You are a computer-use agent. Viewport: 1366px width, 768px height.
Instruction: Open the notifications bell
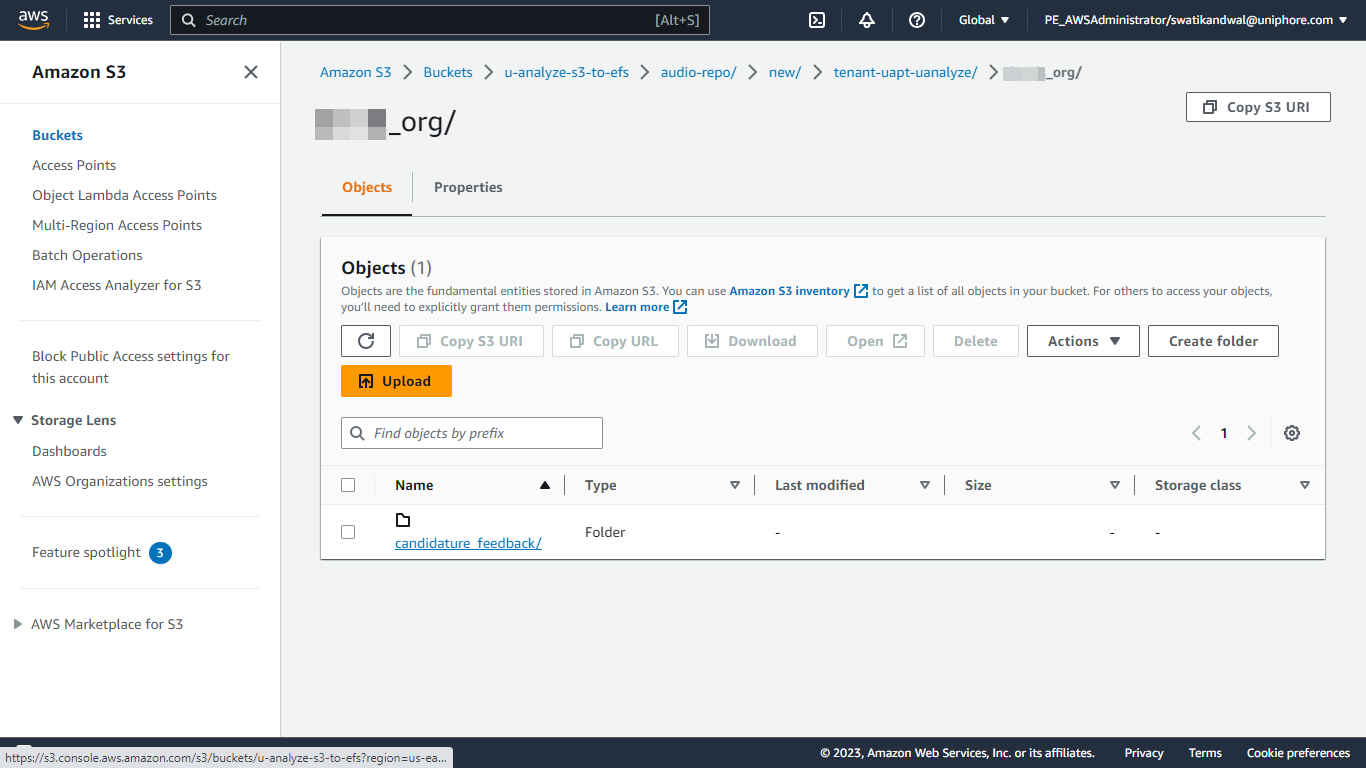[x=867, y=20]
